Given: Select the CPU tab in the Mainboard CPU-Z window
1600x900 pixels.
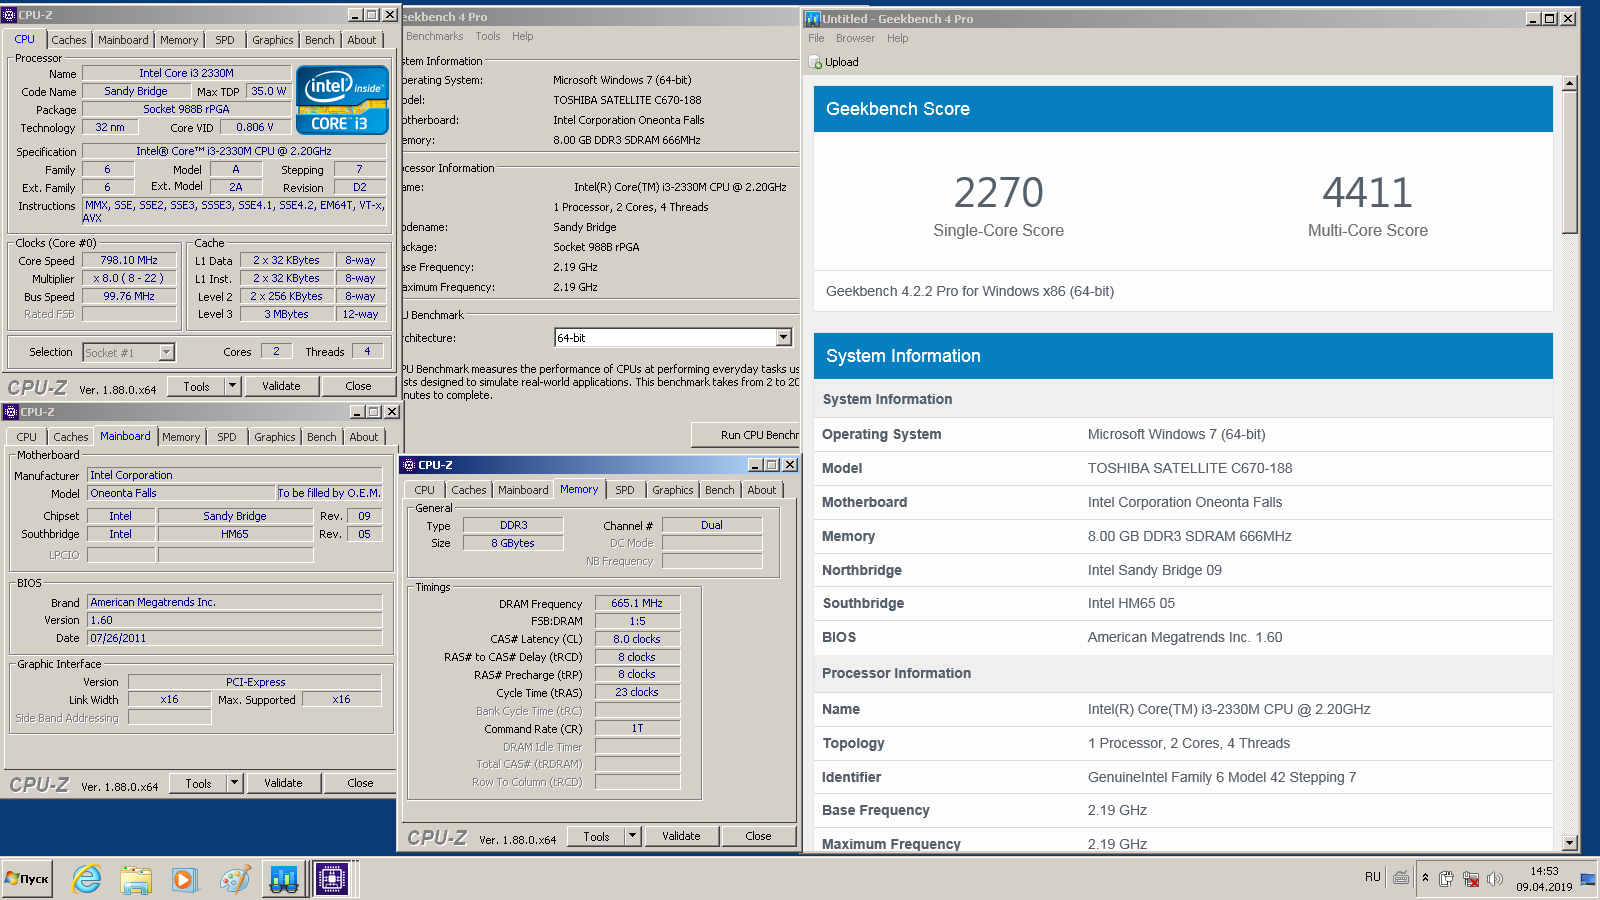Looking at the screenshot, I should (27, 437).
